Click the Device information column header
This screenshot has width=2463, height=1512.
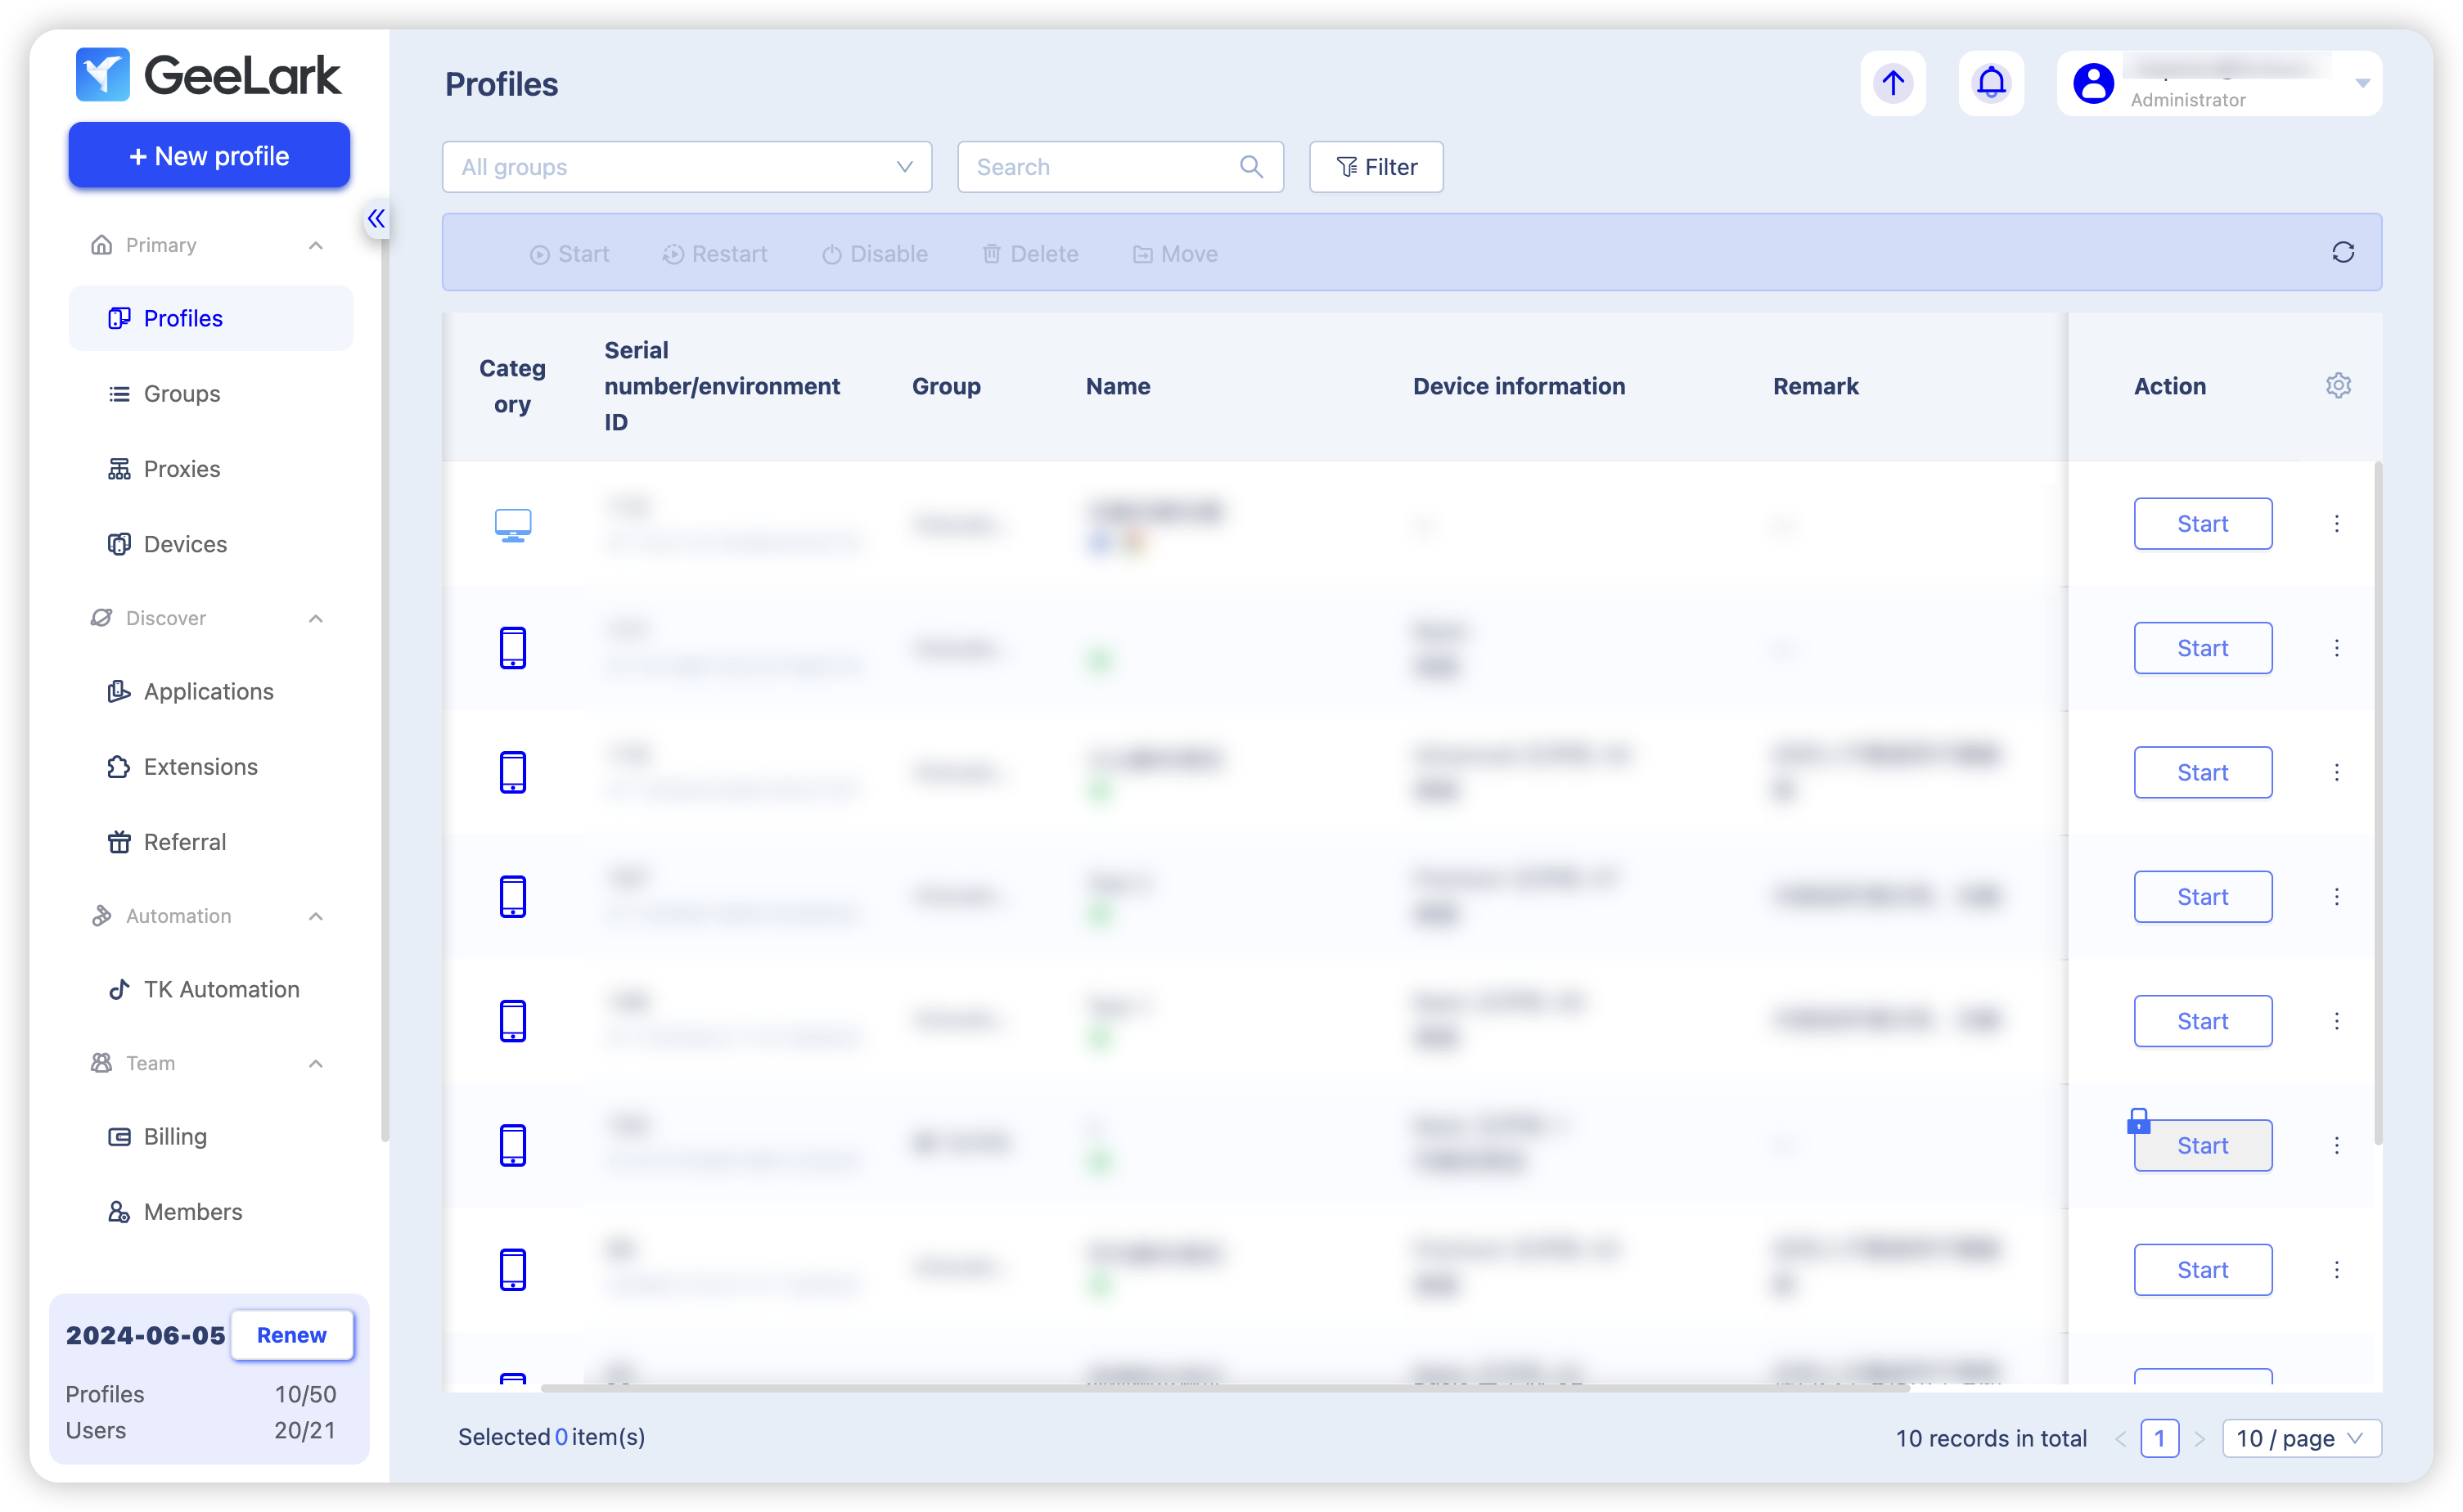pos(1518,386)
